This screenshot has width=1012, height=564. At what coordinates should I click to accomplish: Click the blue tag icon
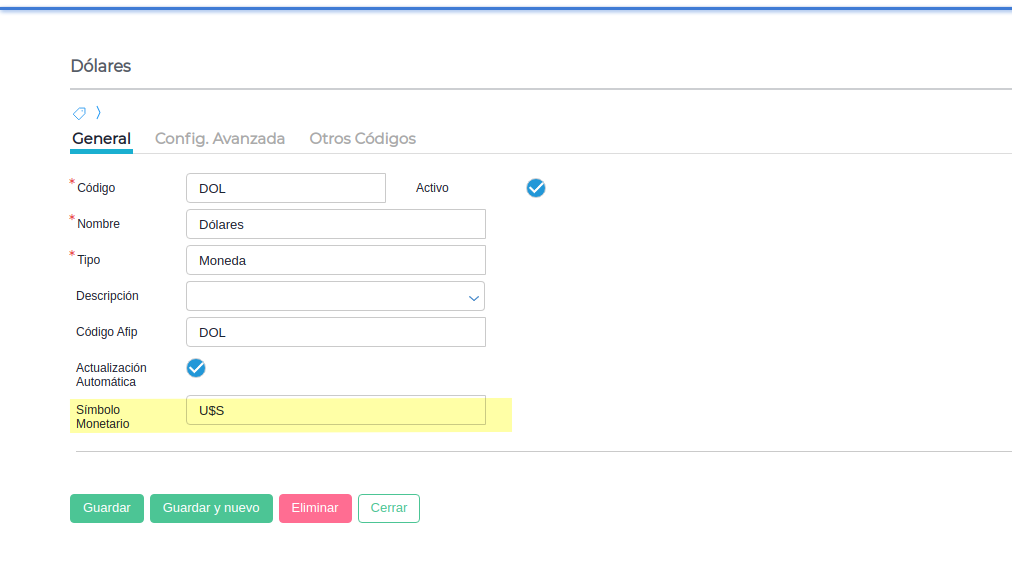coord(79,113)
